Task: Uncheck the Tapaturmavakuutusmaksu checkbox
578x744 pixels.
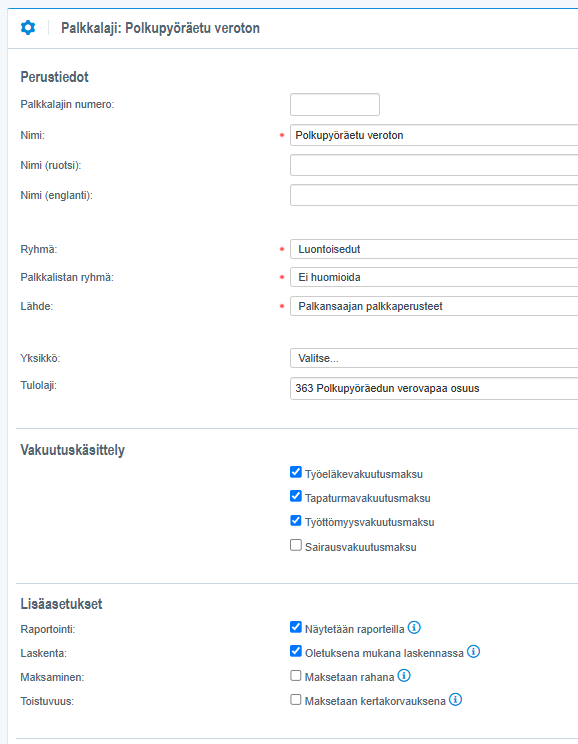Action: click(296, 496)
